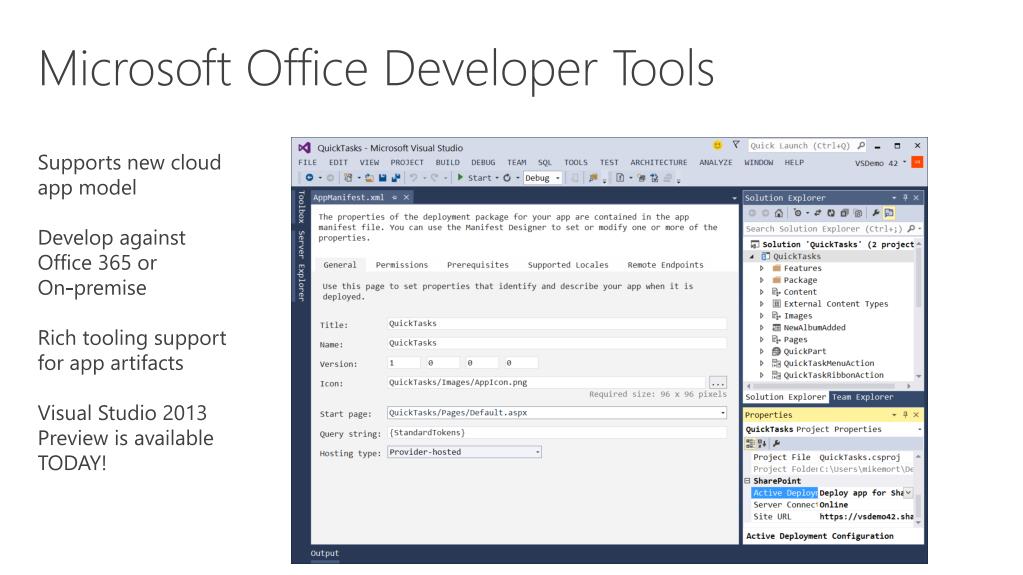Image resolution: width=1023 pixels, height=575 pixels.
Task: Click the orange VSDemo account avatar
Action: tap(917, 163)
